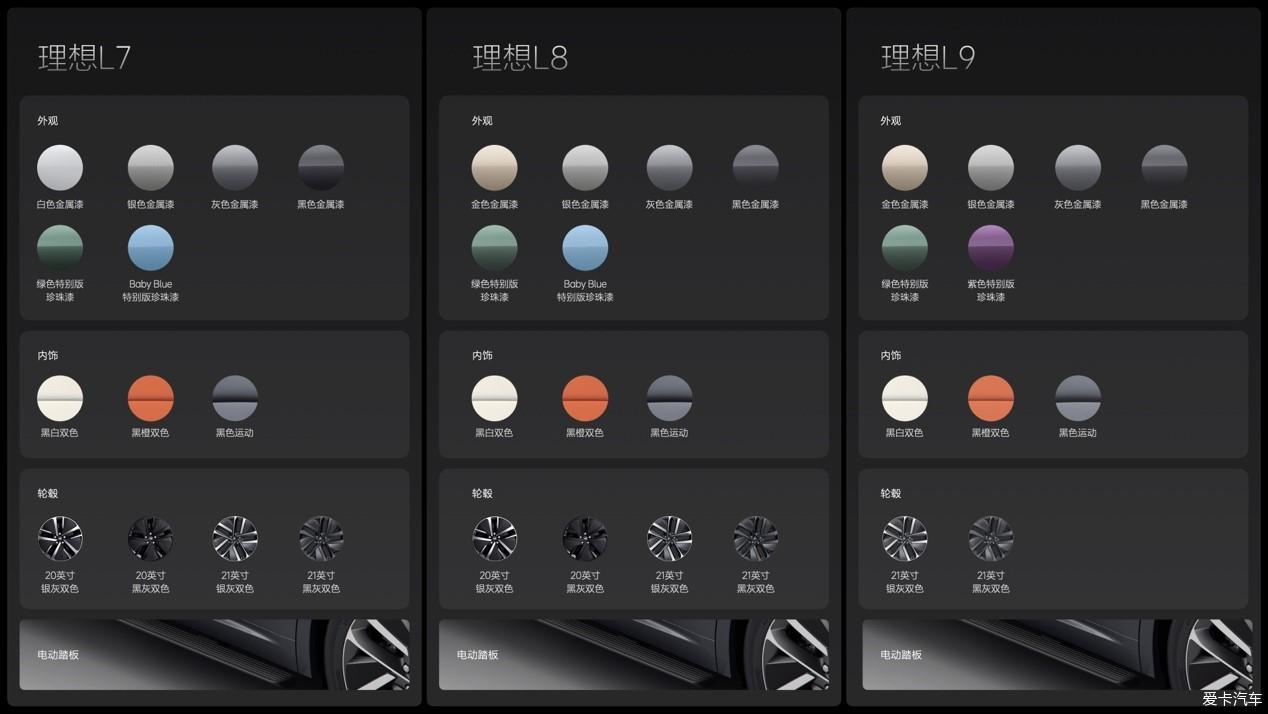The height and width of the screenshot is (714, 1268).
Task: Click the 理想L7 heading
Action: 84,57
